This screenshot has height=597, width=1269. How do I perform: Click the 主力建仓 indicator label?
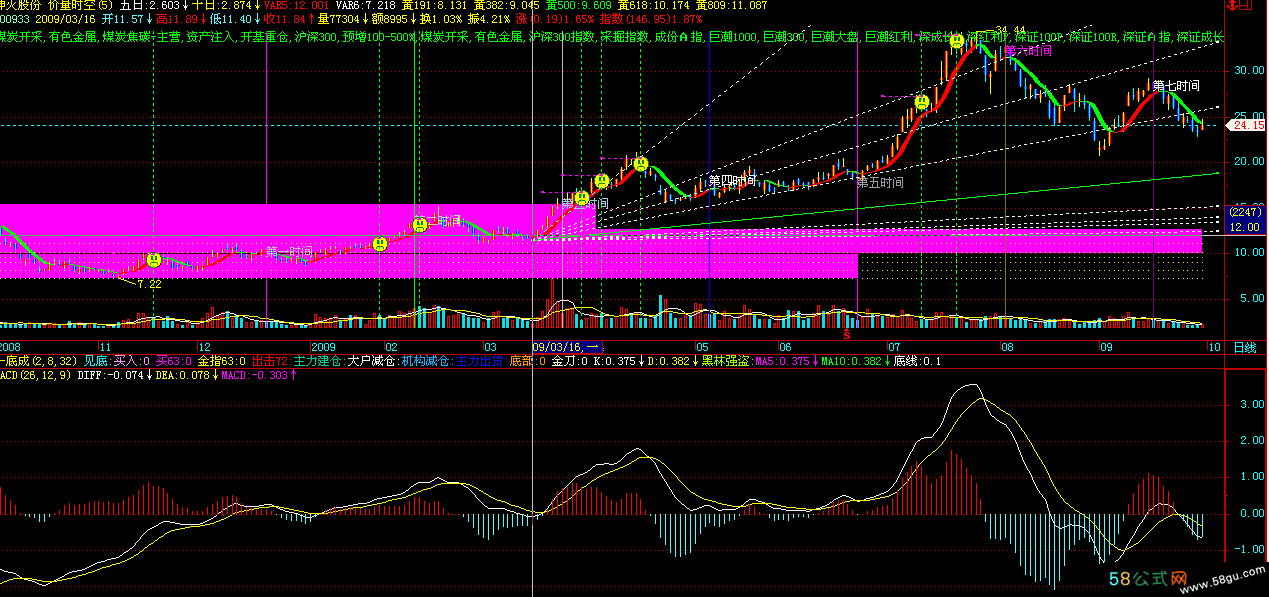[x=318, y=361]
